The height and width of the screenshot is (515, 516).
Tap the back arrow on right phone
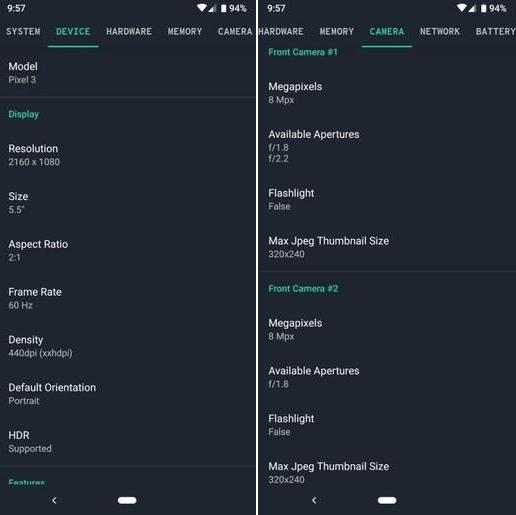tap(314, 500)
